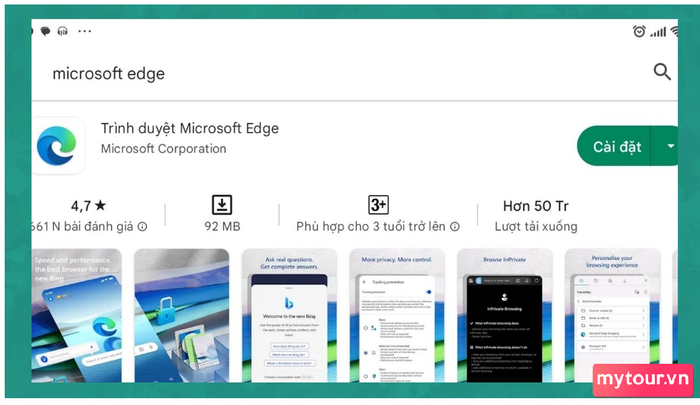Tap the headphones notification icon
This screenshot has height=405, width=700.
(62, 31)
